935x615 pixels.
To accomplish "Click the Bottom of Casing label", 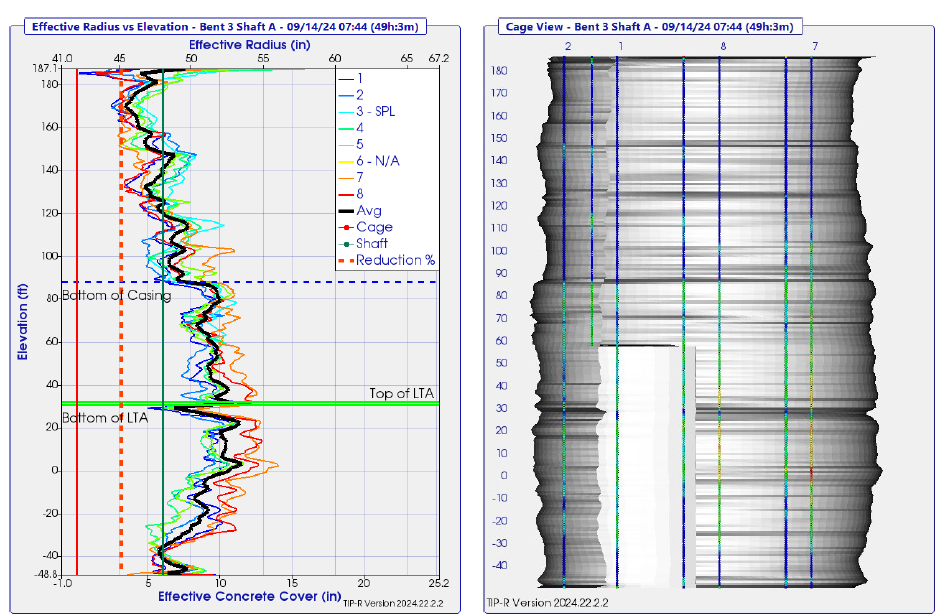I will (116, 295).
